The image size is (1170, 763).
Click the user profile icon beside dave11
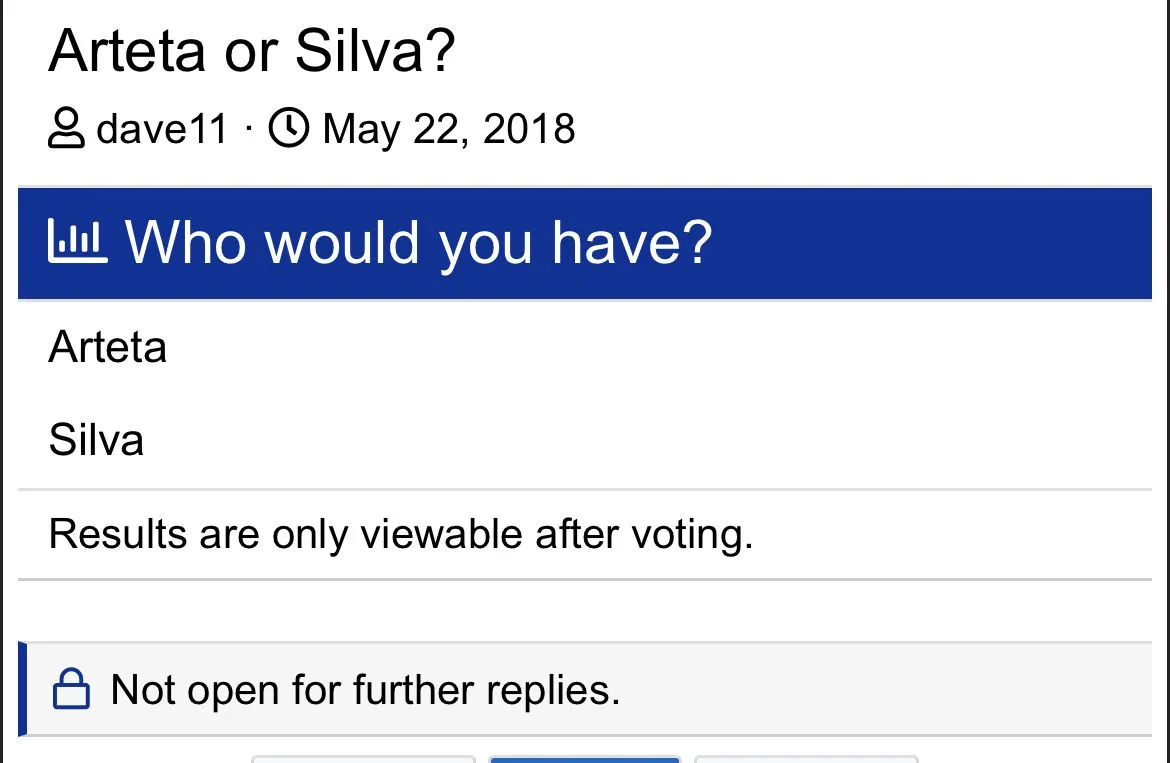[66, 130]
